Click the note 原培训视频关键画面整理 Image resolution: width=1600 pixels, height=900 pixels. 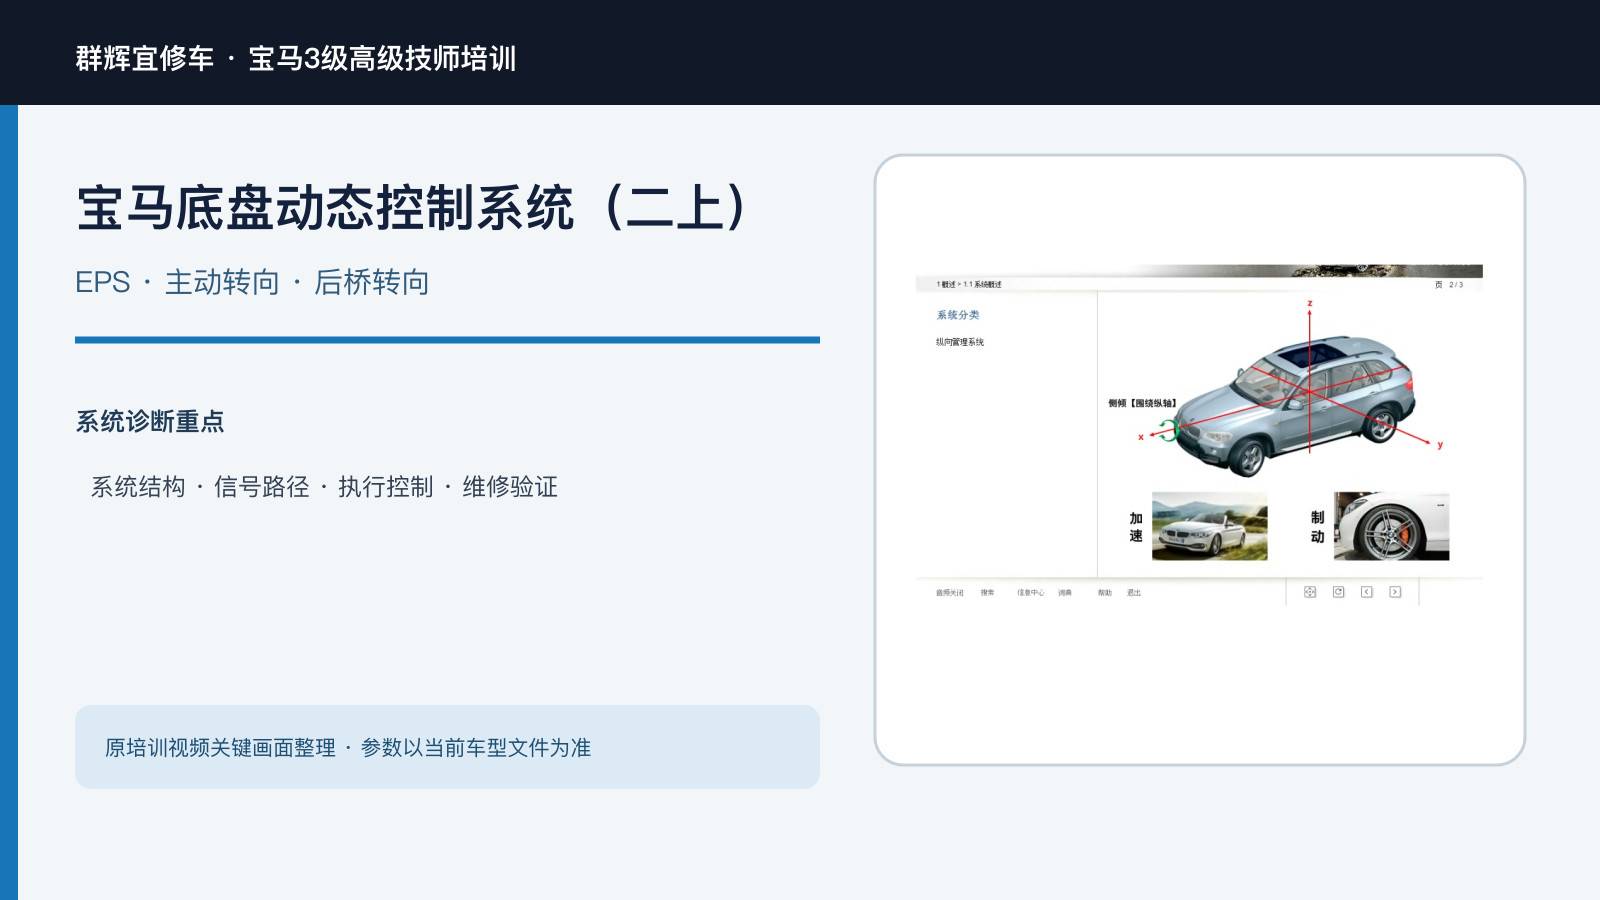click(x=220, y=748)
